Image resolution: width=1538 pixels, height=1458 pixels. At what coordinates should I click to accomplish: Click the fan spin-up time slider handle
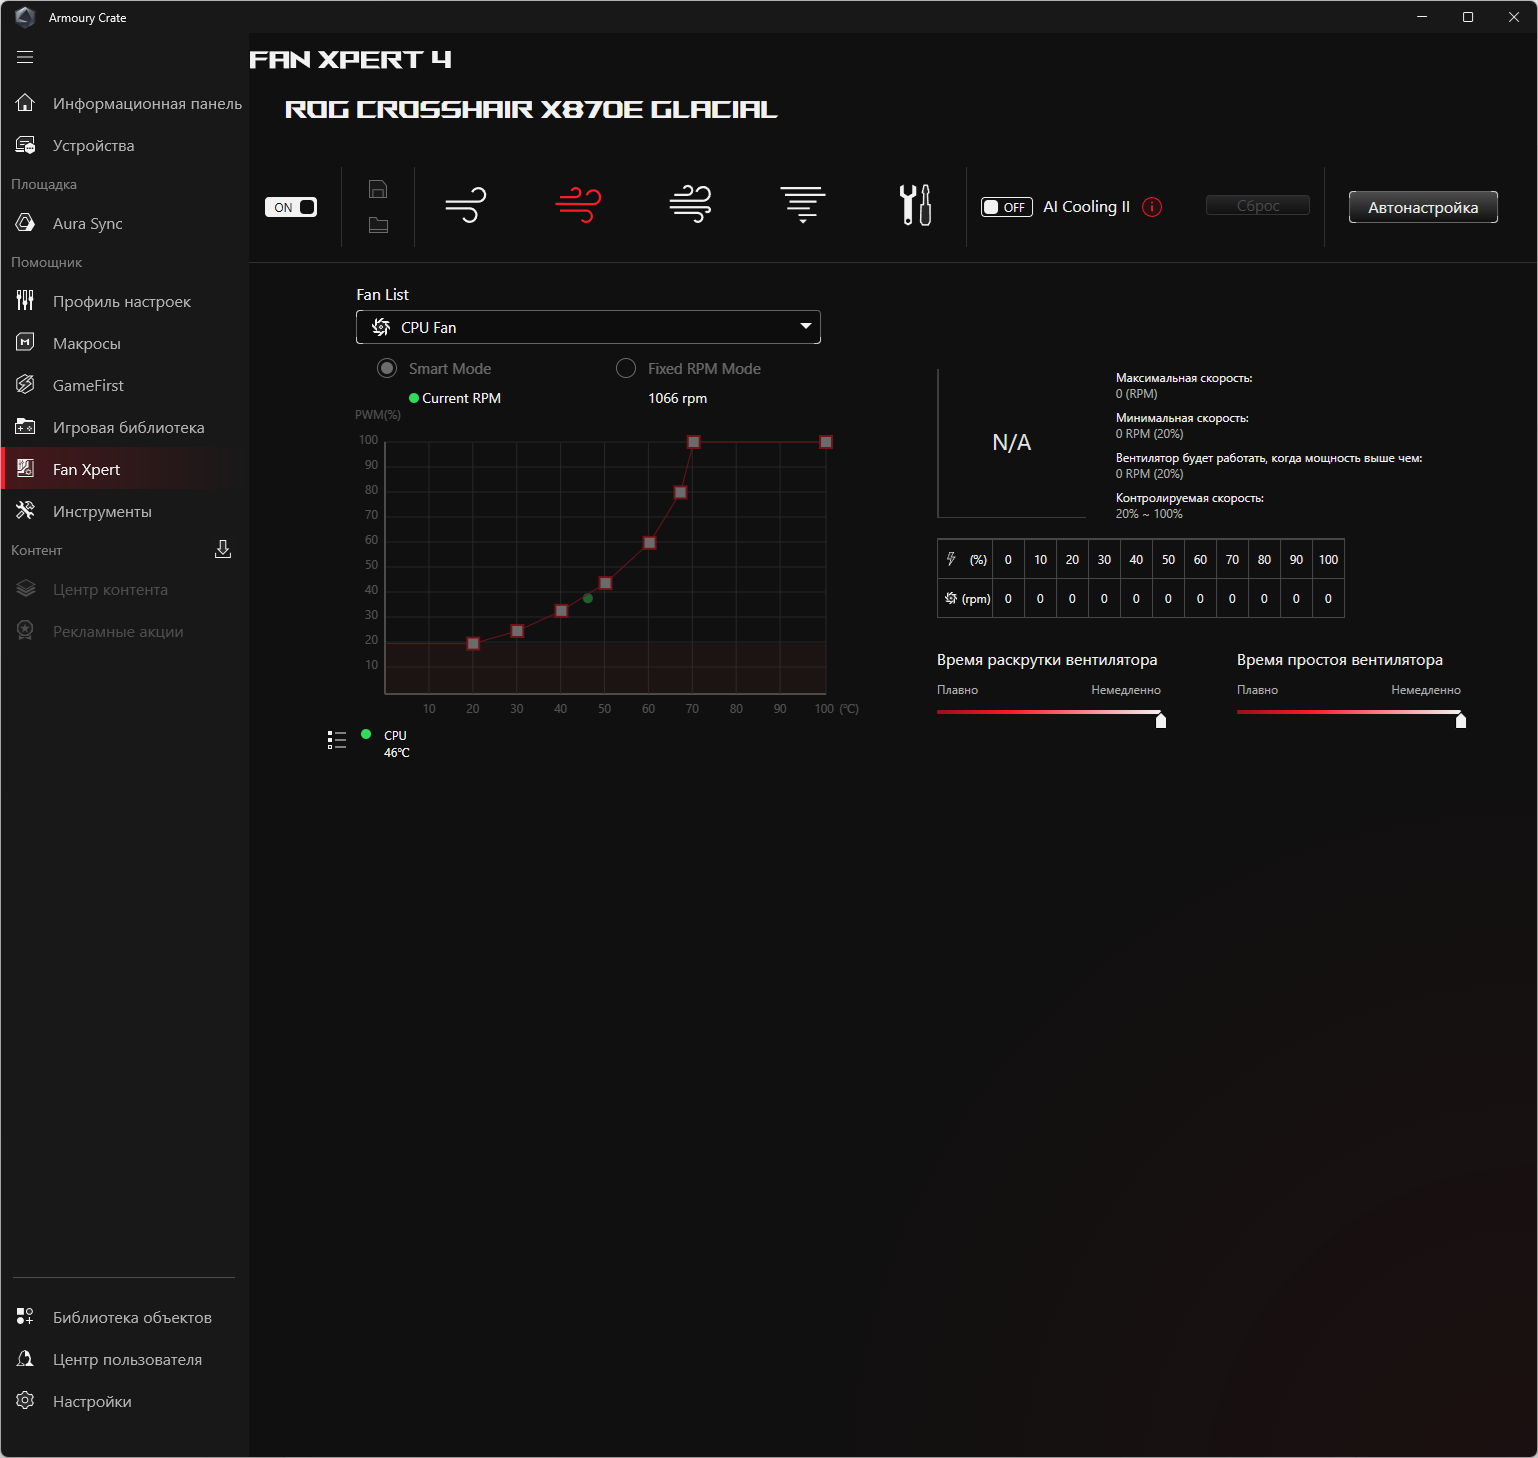1161,720
